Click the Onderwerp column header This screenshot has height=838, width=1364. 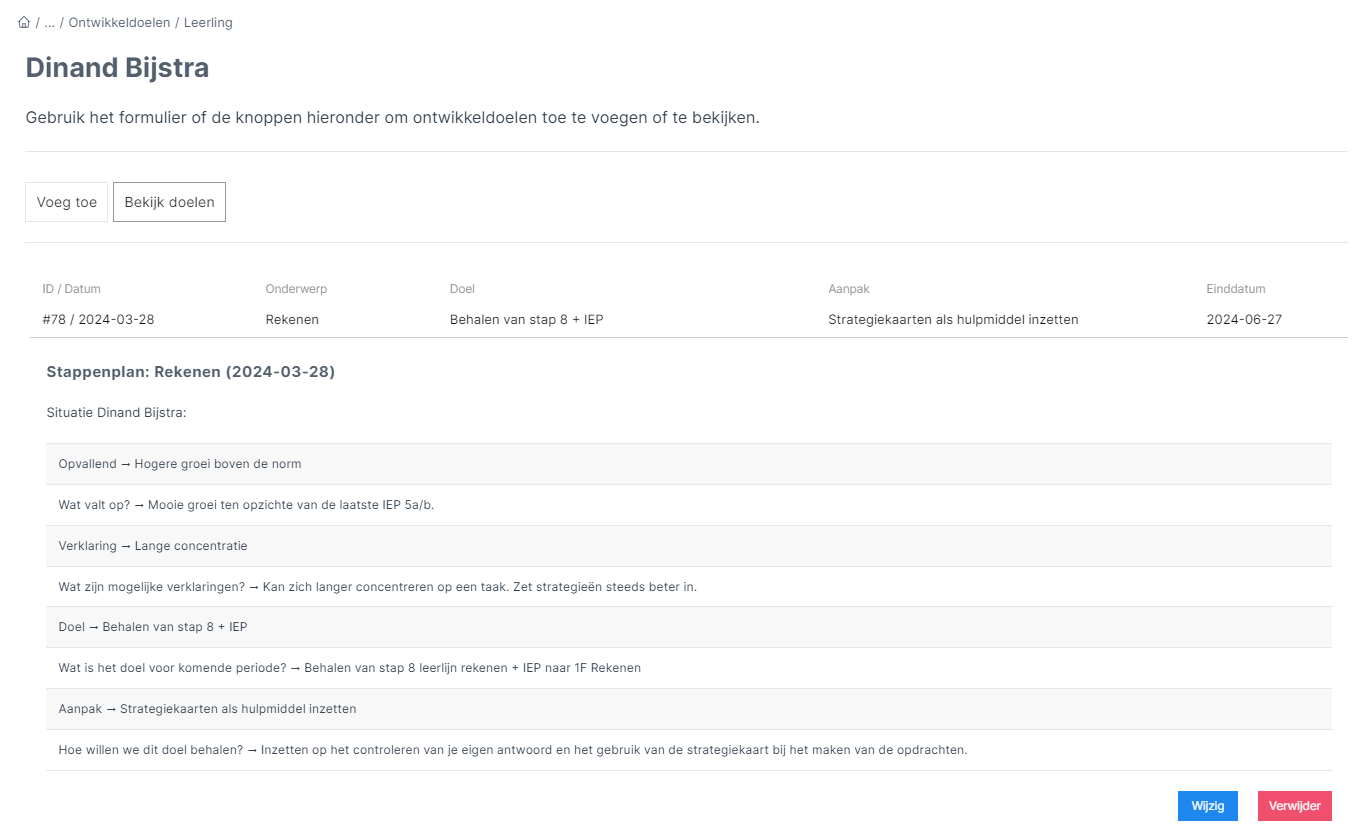pos(296,289)
